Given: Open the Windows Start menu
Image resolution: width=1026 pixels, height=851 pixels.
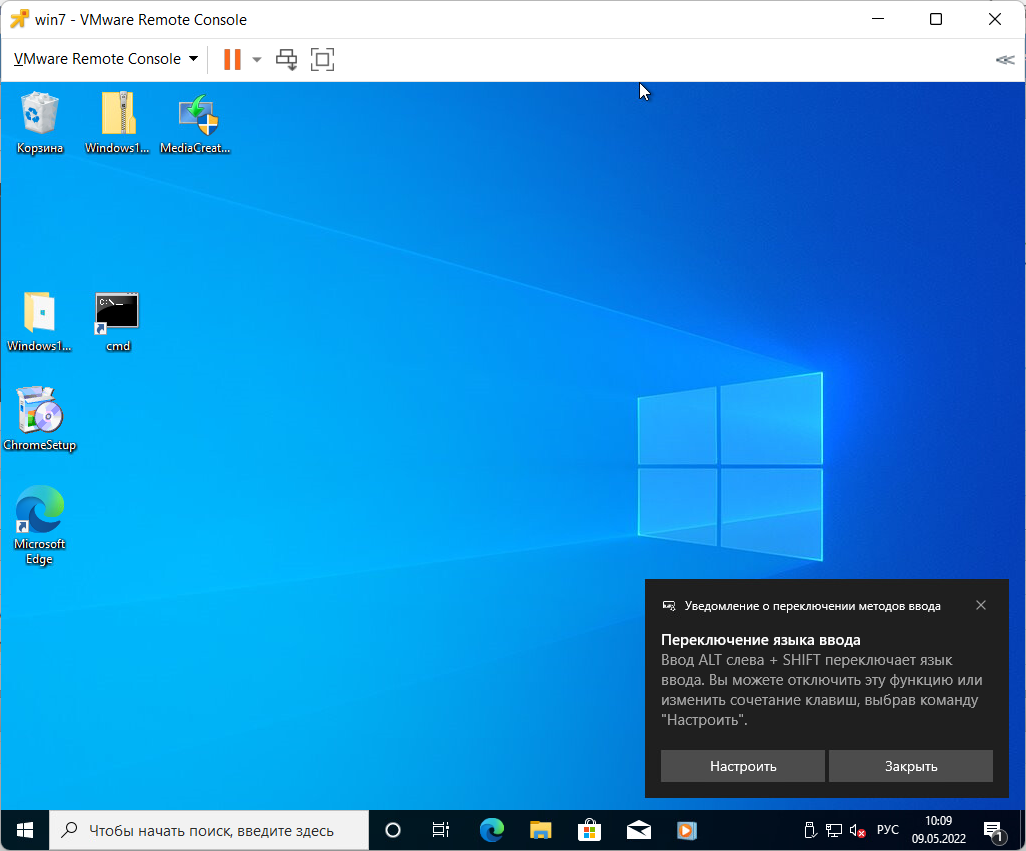Looking at the screenshot, I should (23, 830).
